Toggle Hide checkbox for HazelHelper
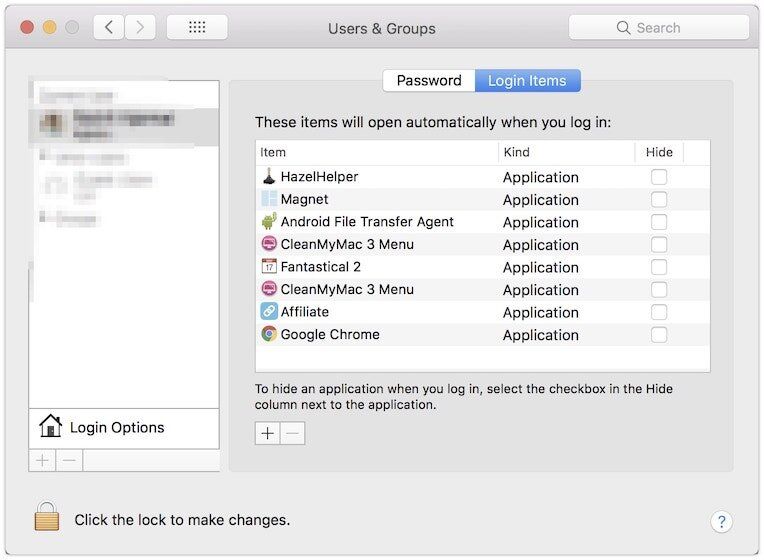Image resolution: width=764 pixels, height=560 pixels. pyautogui.click(x=659, y=177)
